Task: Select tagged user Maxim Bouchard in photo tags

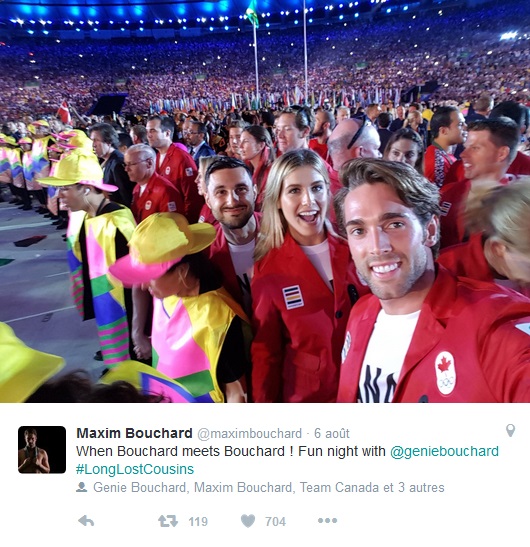Action: coord(243,487)
